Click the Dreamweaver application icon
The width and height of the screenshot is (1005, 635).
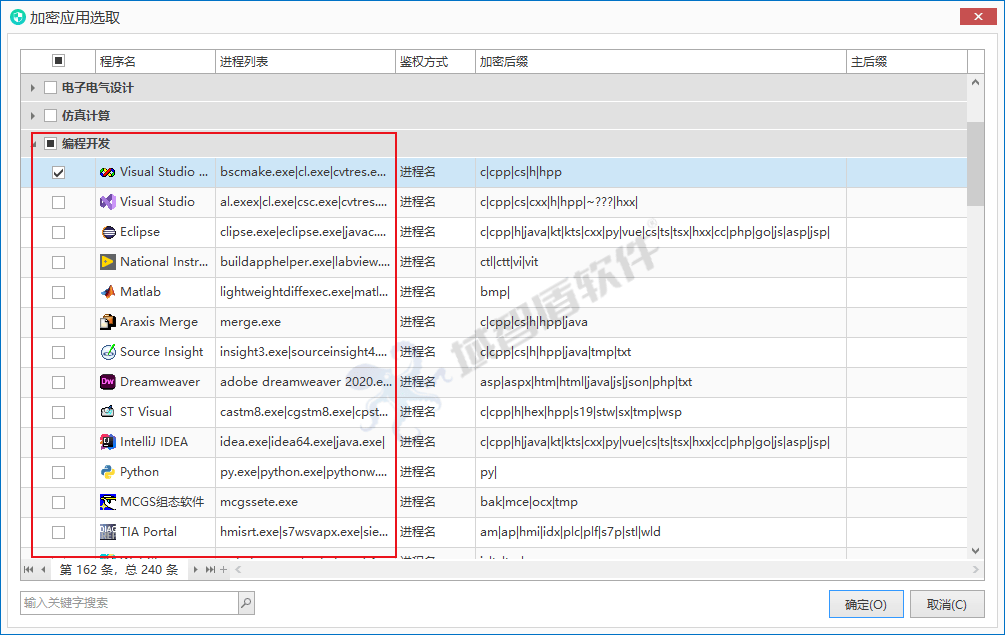pos(108,382)
